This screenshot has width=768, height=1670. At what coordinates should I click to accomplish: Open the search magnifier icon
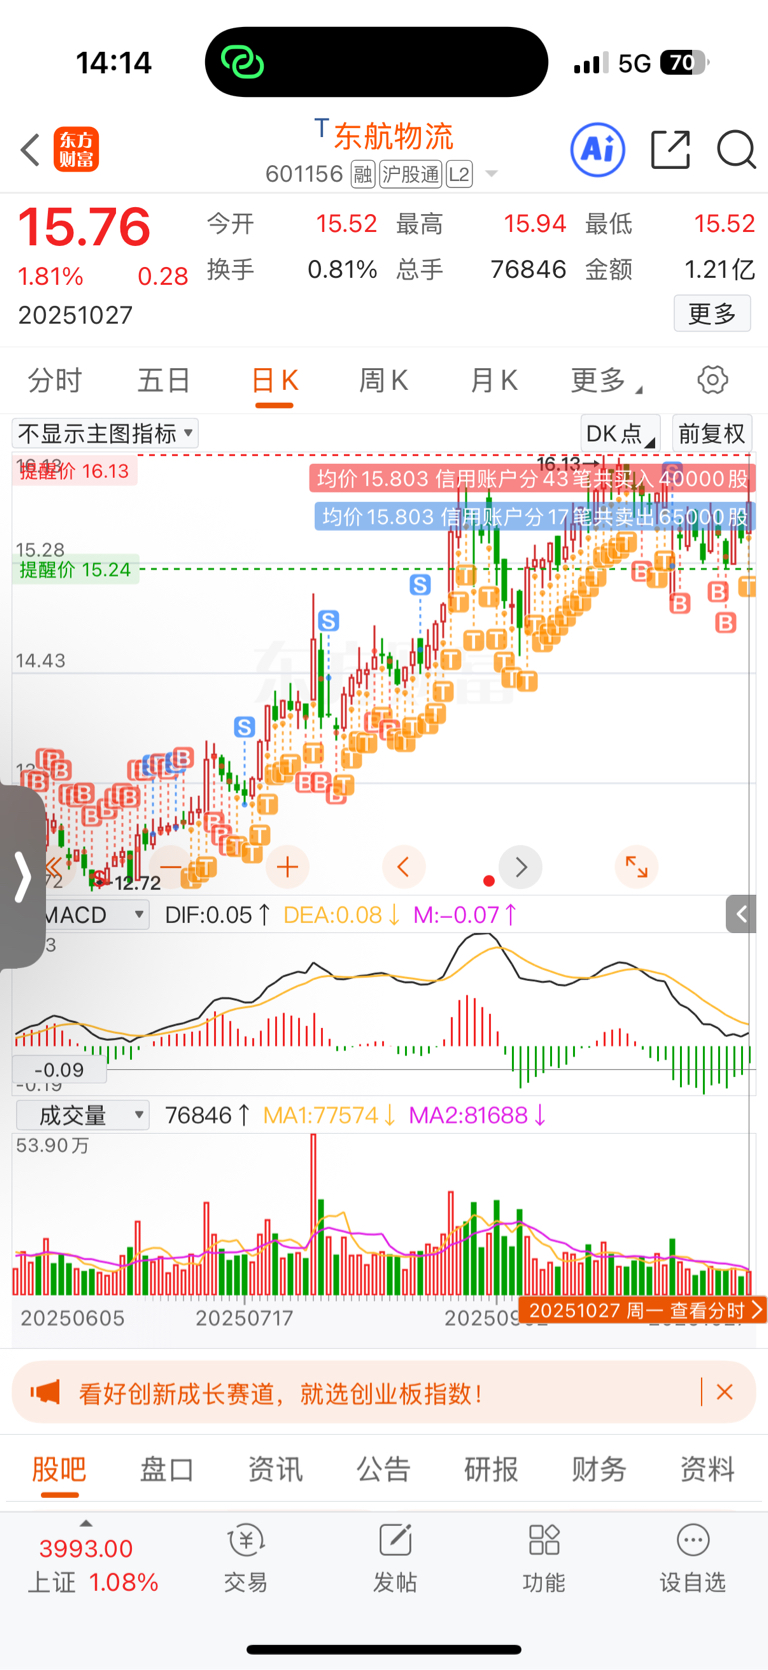[736, 150]
